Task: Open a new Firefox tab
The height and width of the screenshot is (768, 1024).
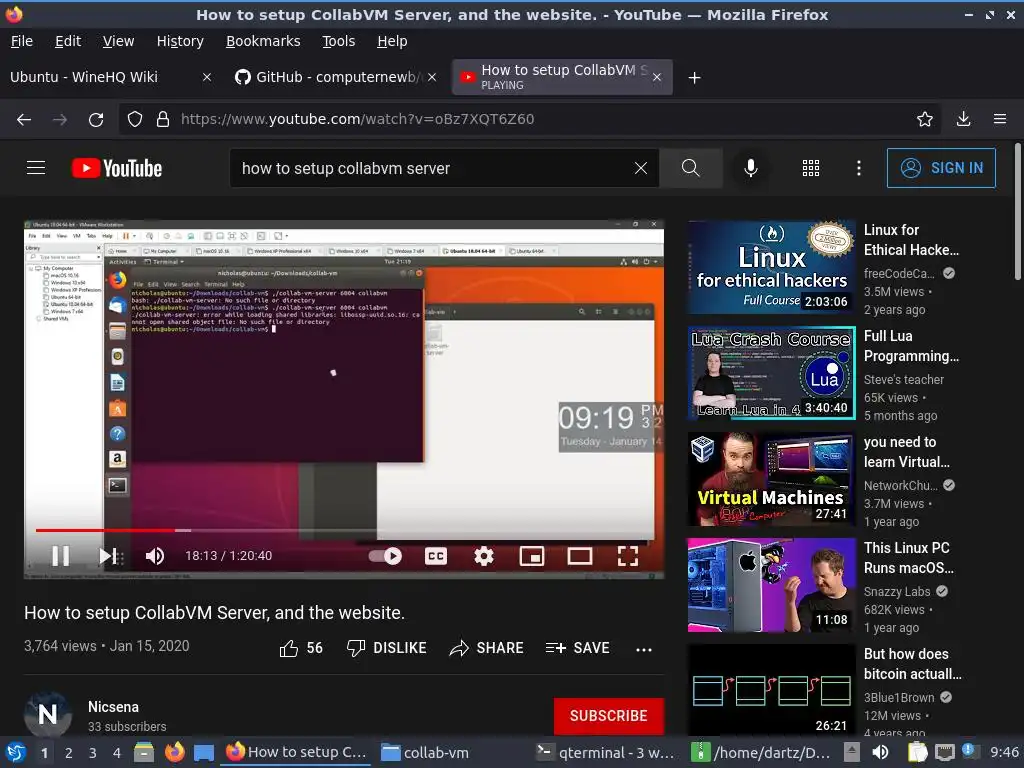Action: pos(694,78)
